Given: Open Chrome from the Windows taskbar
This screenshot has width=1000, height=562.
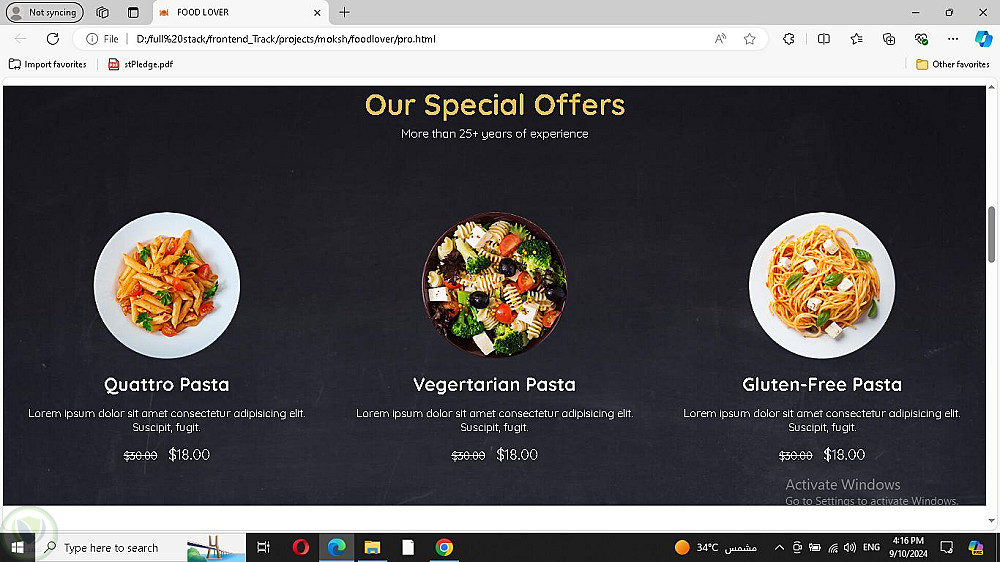Looking at the screenshot, I should pyautogui.click(x=444, y=547).
